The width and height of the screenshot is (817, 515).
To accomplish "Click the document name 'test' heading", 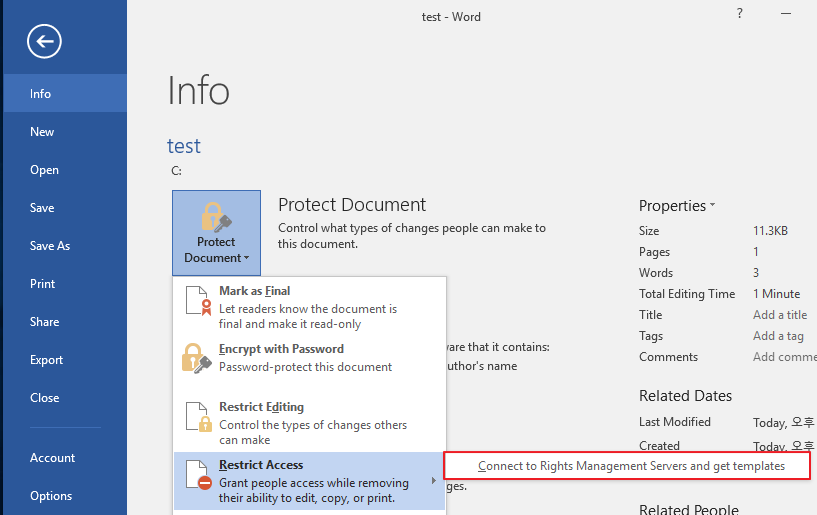I will [x=183, y=146].
